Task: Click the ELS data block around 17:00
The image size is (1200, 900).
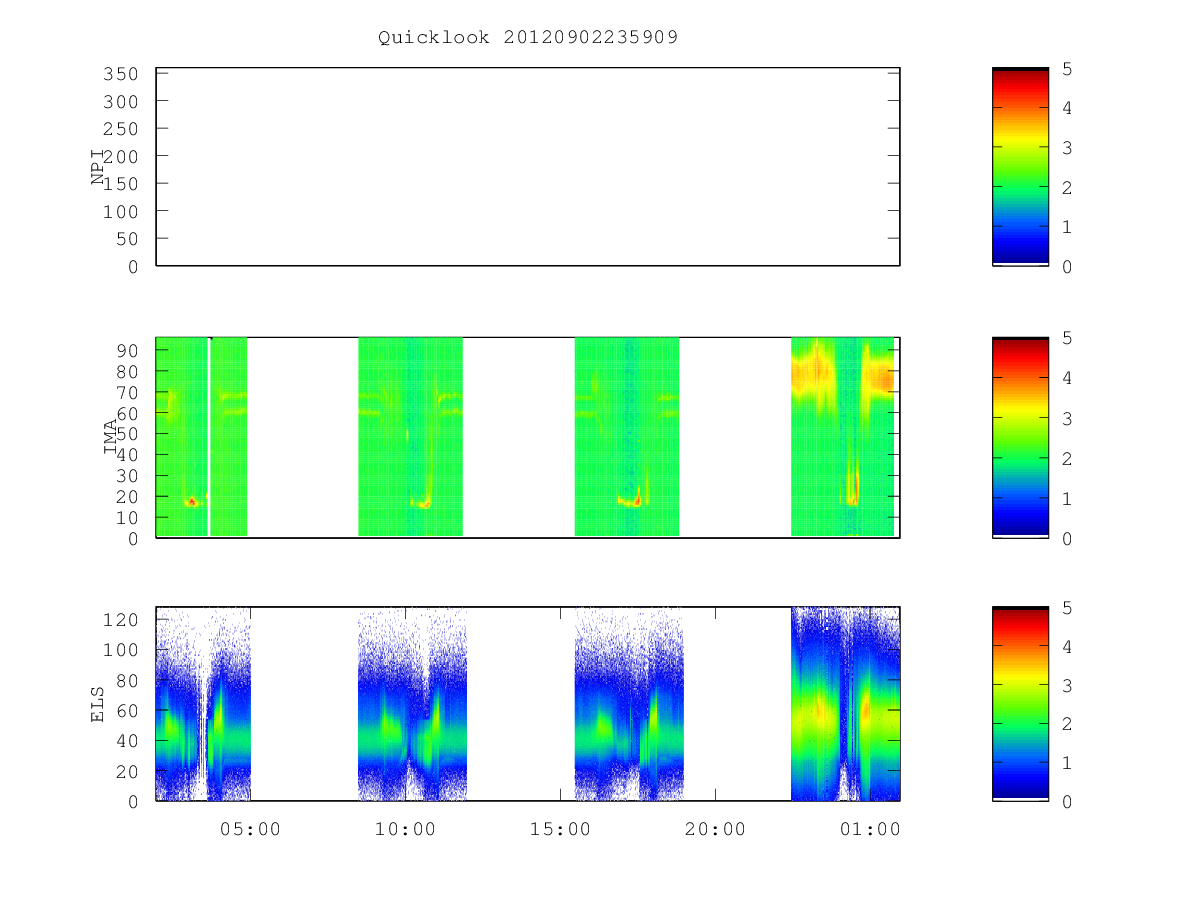Action: pos(629,704)
